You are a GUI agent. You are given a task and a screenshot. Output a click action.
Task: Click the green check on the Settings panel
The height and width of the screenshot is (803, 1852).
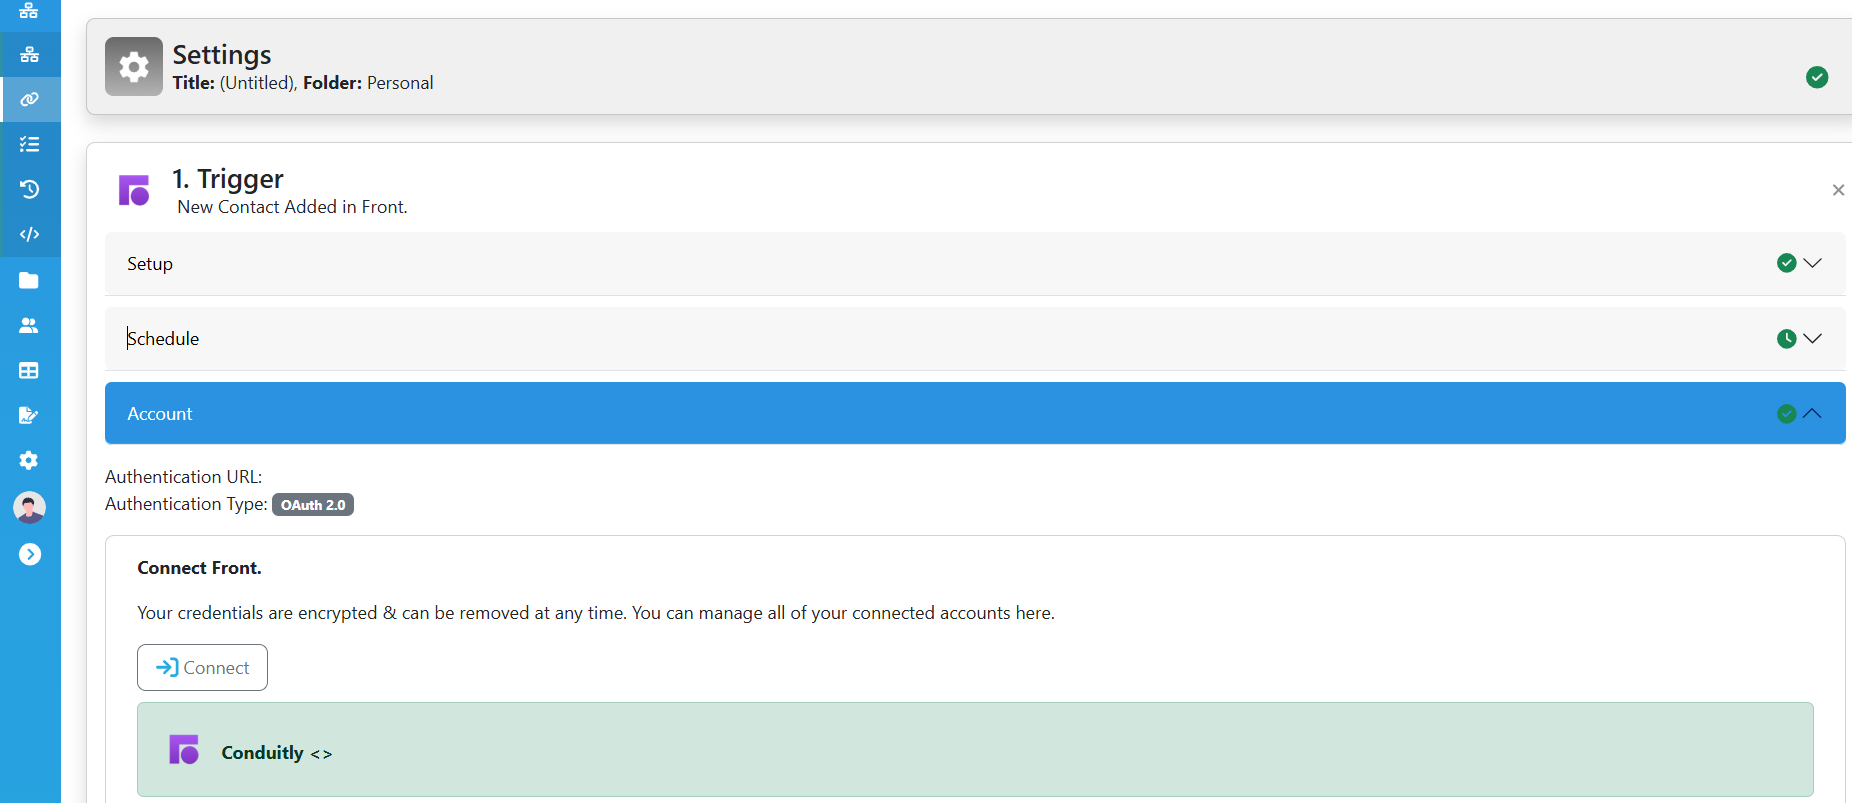coord(1817,77)
